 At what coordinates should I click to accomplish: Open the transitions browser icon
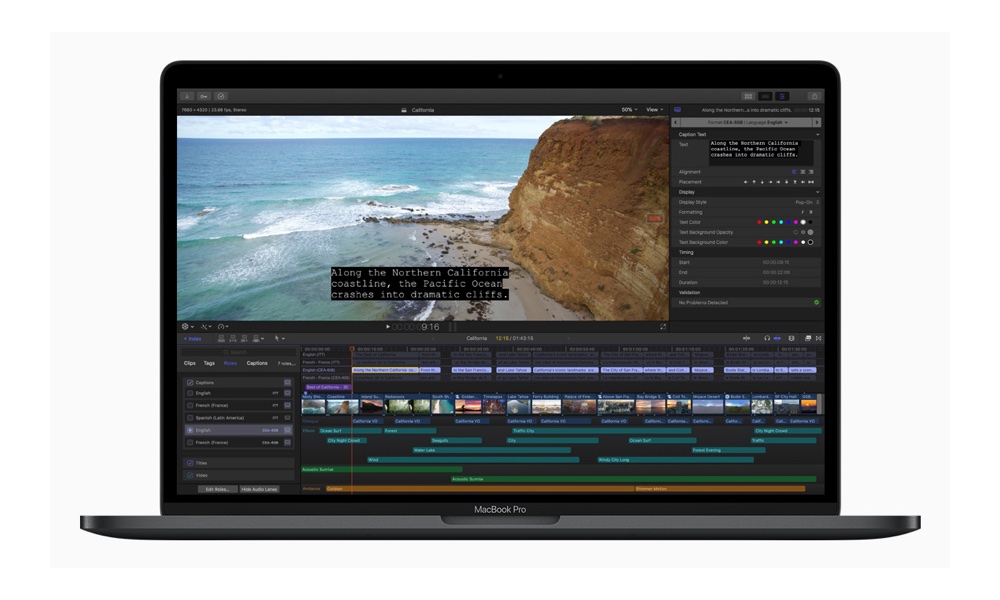click(x=818, y=339)
